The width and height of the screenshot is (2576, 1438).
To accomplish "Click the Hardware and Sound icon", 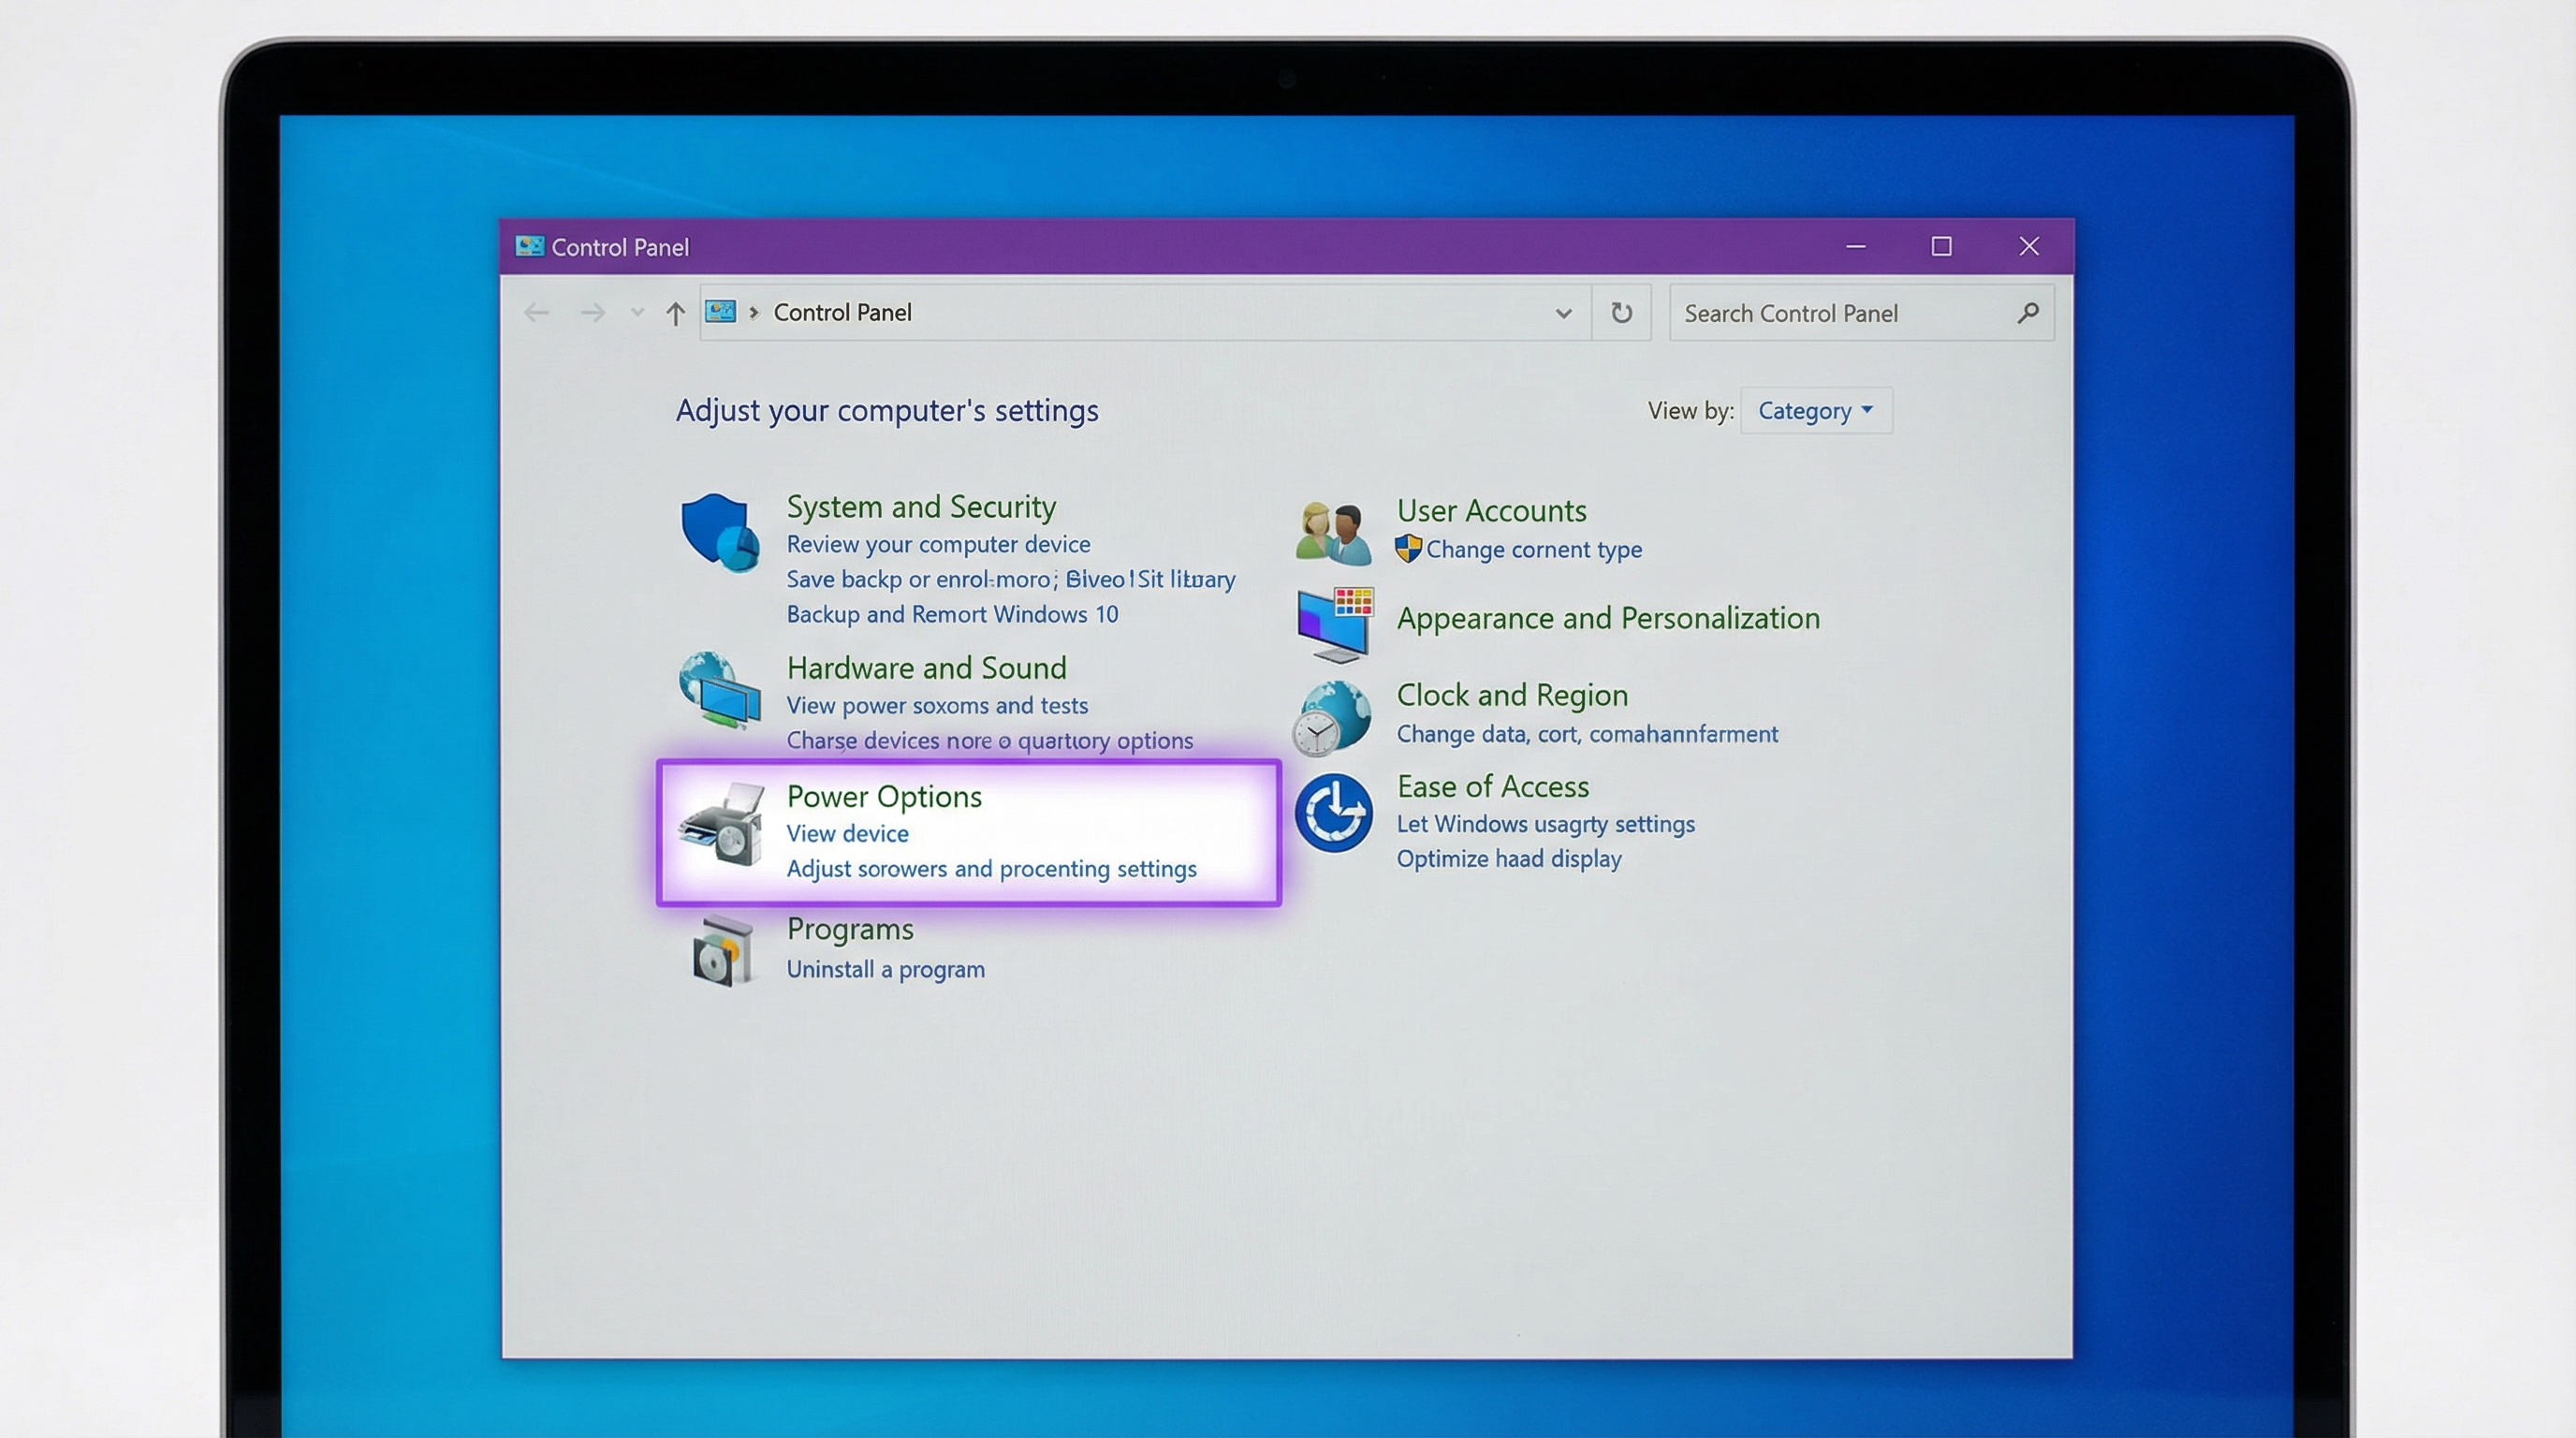I will click(720, 690).
